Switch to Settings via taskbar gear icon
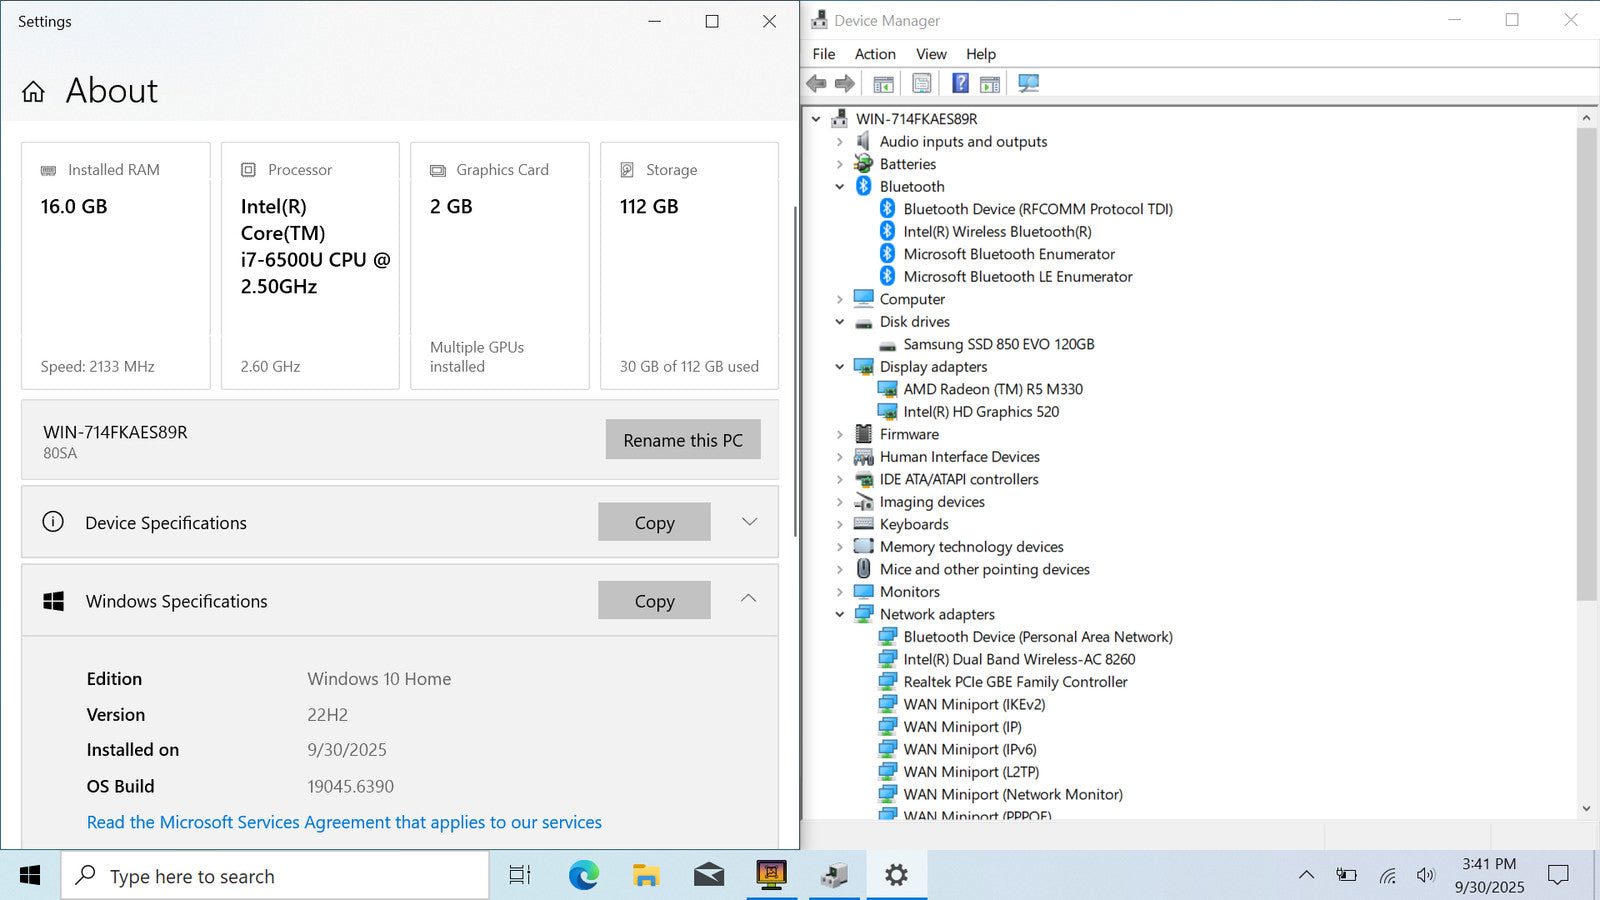The width and height of the screenshot is (1600, 900). pos(896,876)
